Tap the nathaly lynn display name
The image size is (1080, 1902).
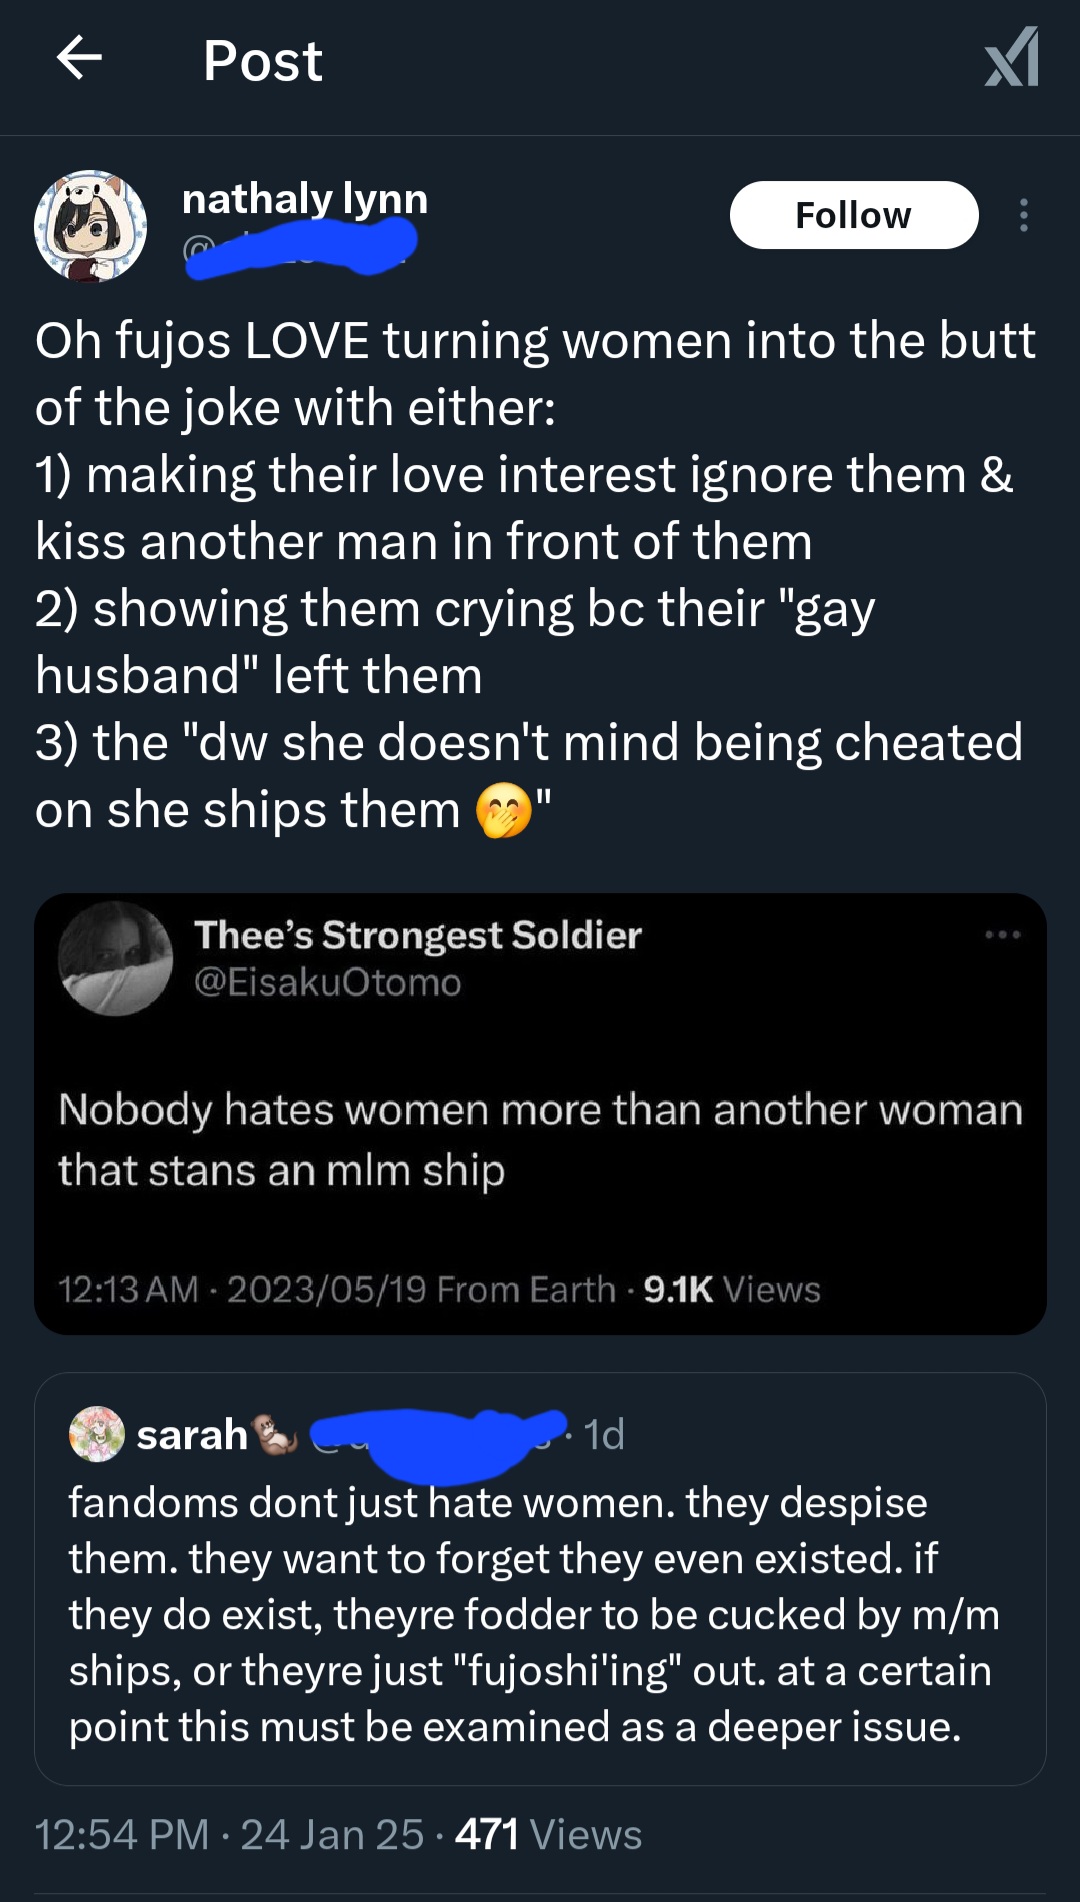(x=305, y=198)
